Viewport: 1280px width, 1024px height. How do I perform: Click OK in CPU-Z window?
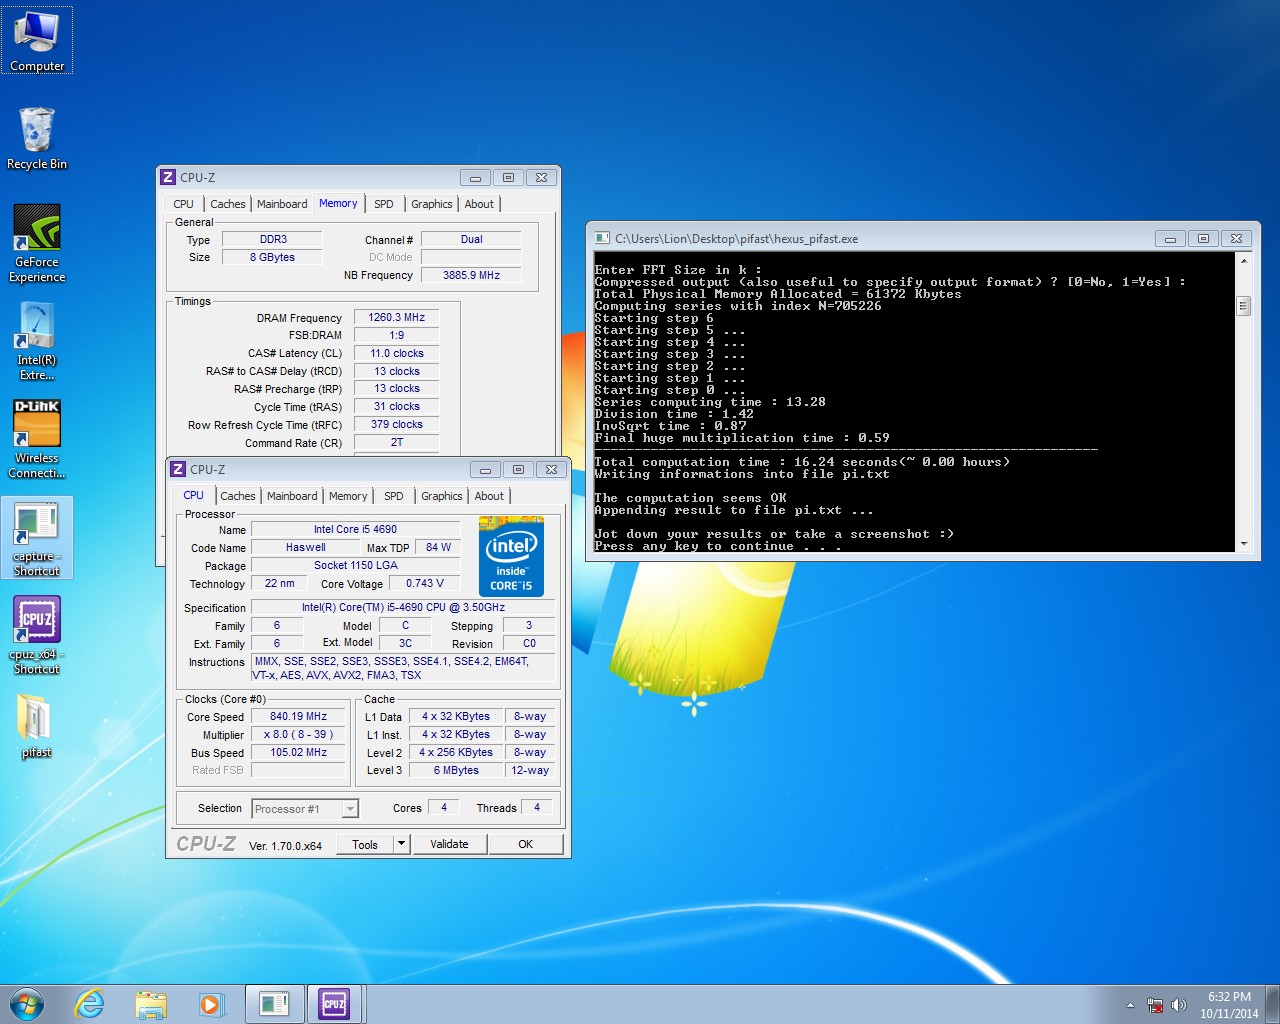click(x=526, y=844)
